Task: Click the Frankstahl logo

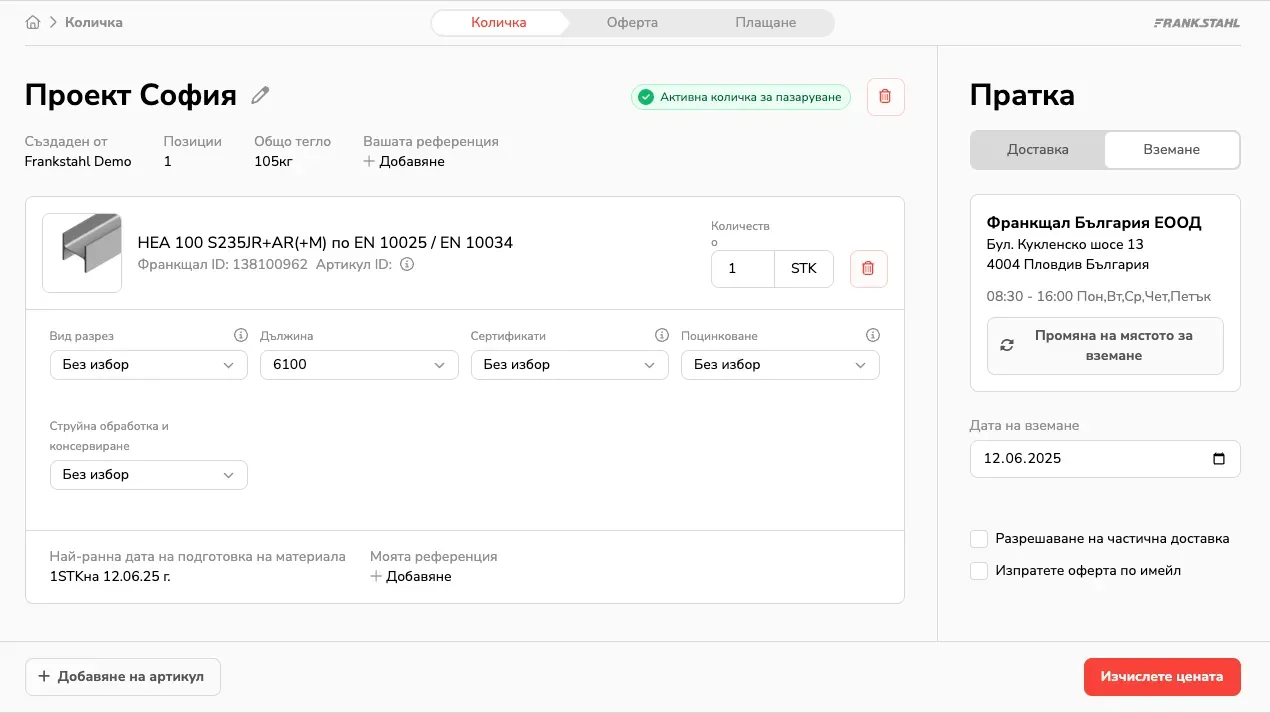Action: point(1196,22)
